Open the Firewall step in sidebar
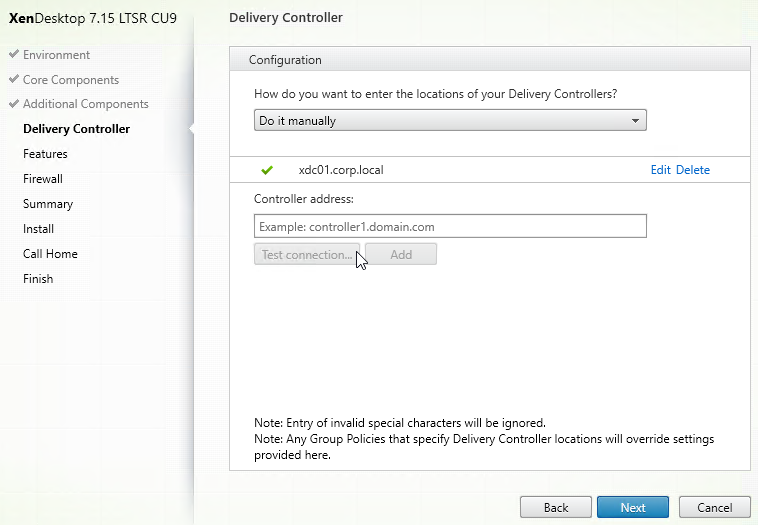This screenshot has width=758, height=525. point(43,179)
